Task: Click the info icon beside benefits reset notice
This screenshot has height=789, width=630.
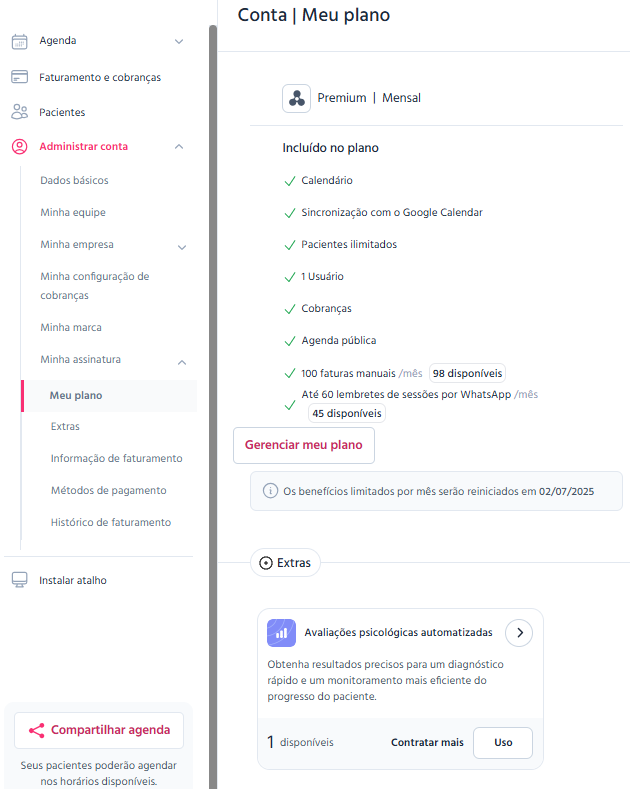Action: pyautogui.click(x=270, y=491)
